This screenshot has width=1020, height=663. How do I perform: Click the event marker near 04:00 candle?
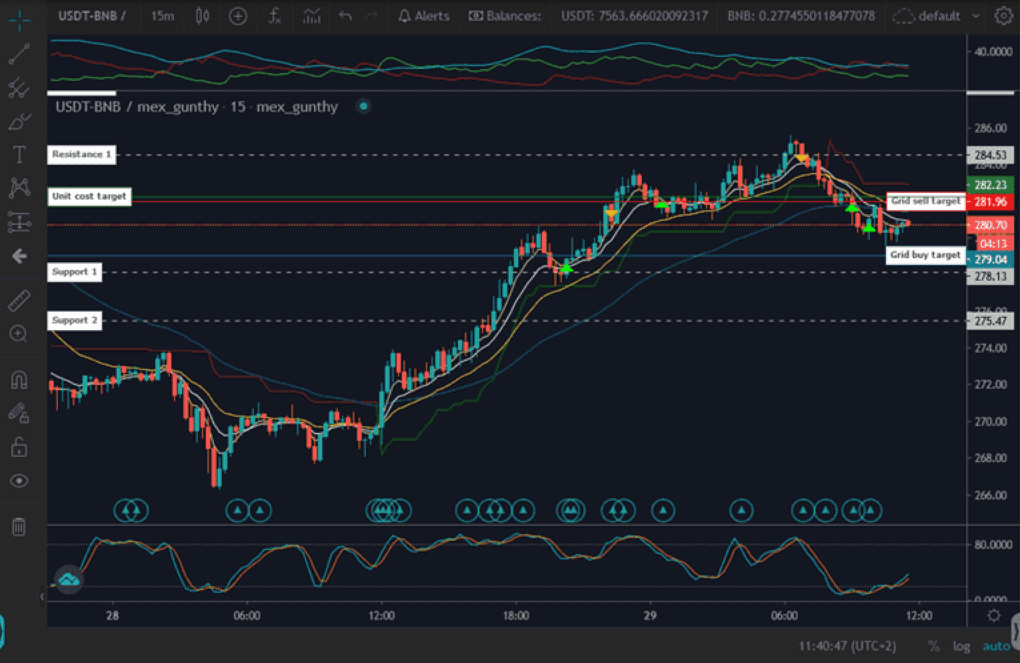[742, 511]
